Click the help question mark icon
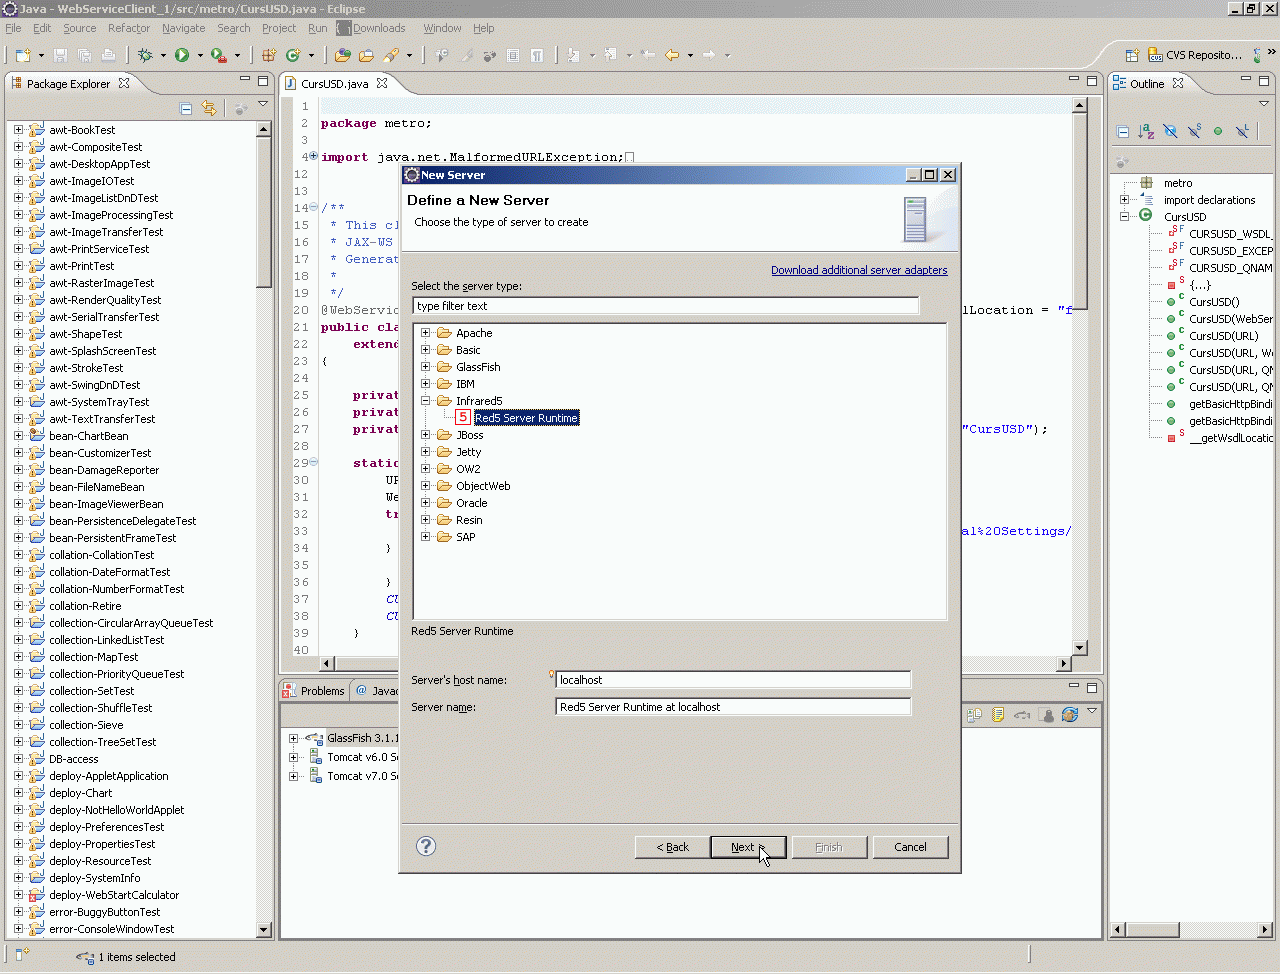The height and width of the screenshot is (974, 1280). point(426,846)
